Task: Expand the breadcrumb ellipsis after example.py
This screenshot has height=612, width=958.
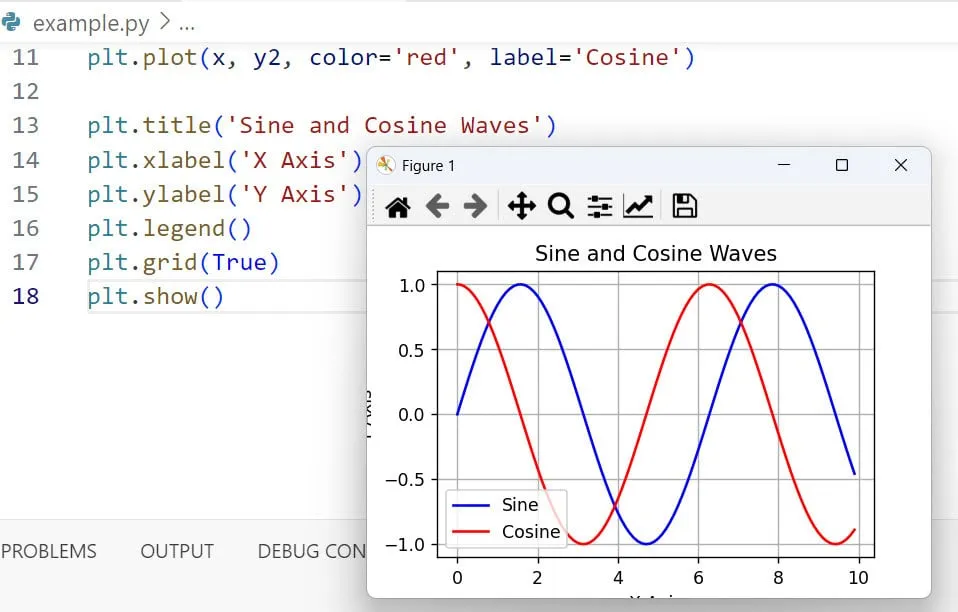Action: [x=187, y=25]
